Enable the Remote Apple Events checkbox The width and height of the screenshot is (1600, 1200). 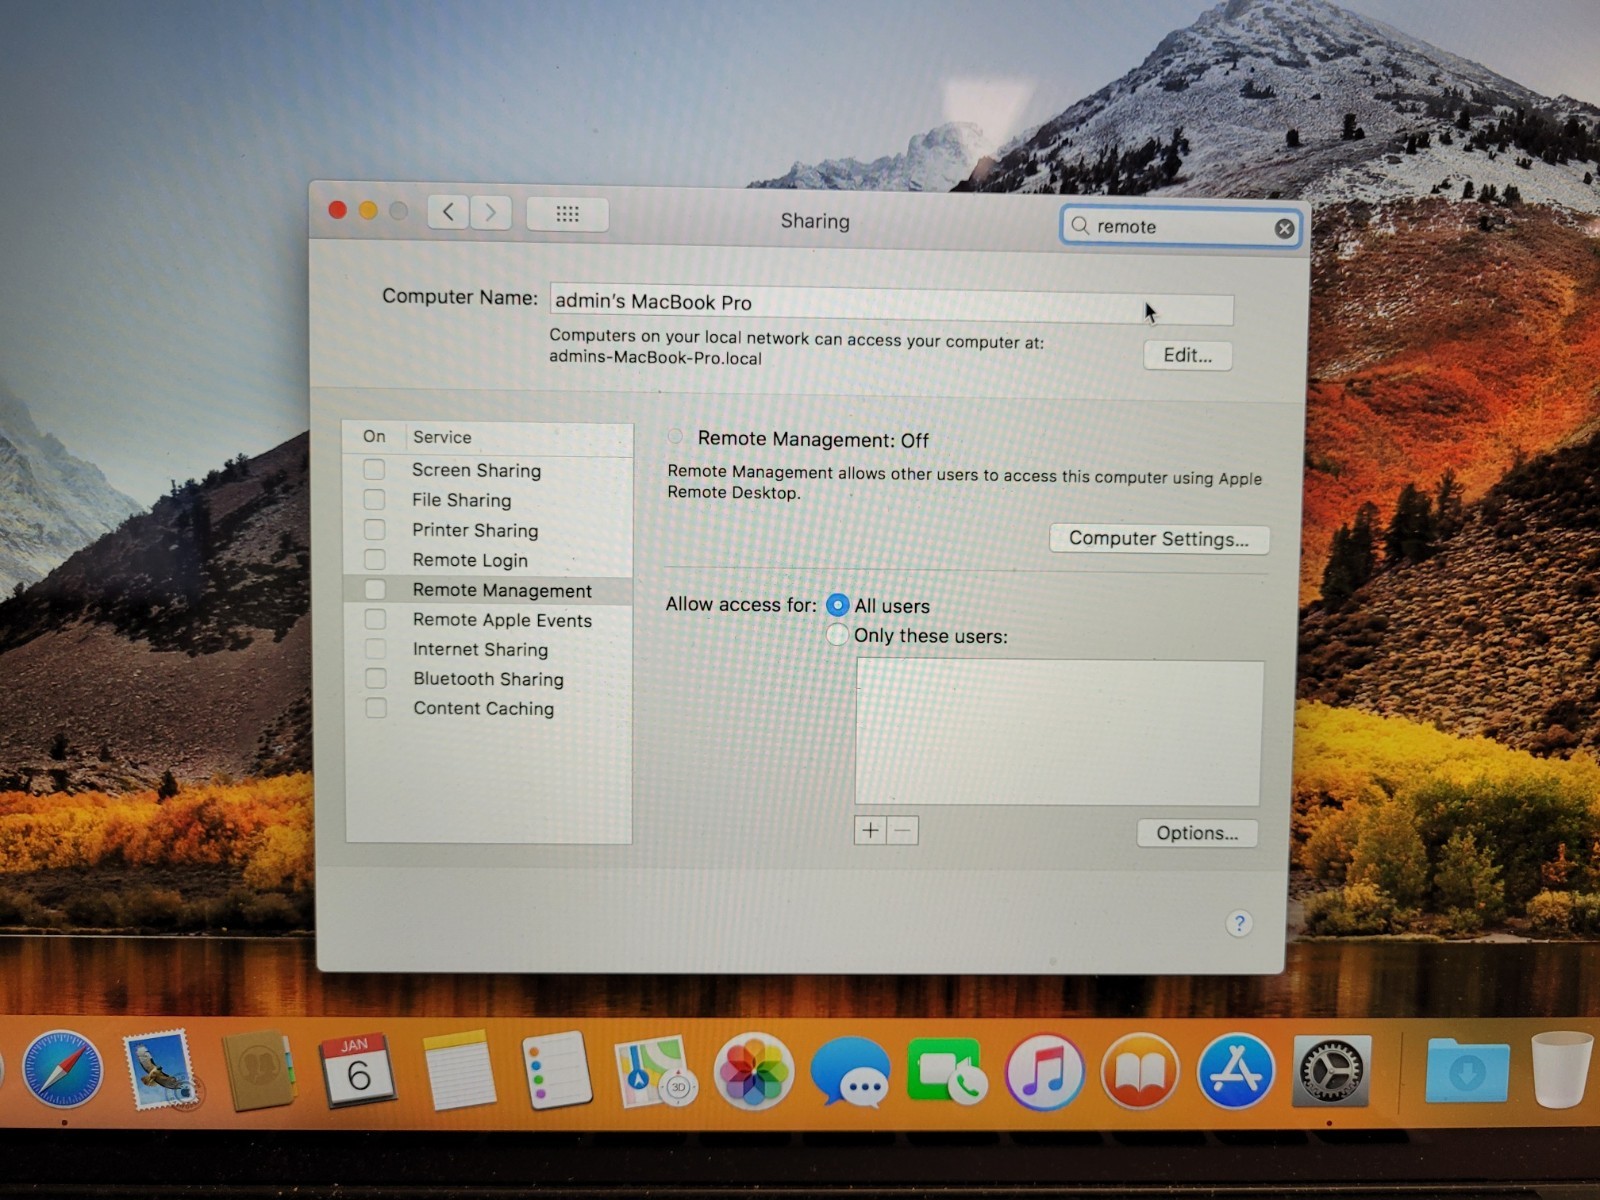pyautogui.click(x=375, y=619)
